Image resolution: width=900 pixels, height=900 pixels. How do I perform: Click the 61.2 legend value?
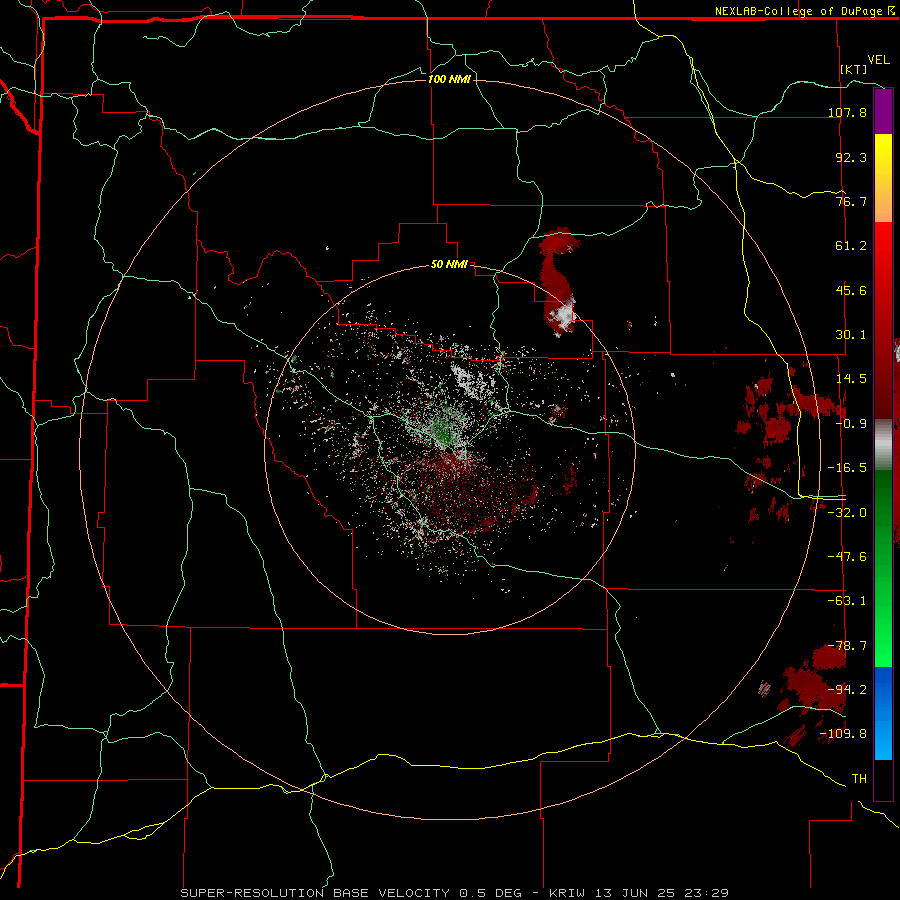click(x=851, y=246)
